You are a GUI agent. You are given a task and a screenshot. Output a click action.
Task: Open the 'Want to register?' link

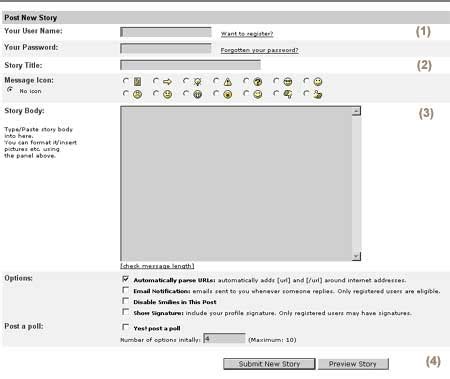coord(247,34)
